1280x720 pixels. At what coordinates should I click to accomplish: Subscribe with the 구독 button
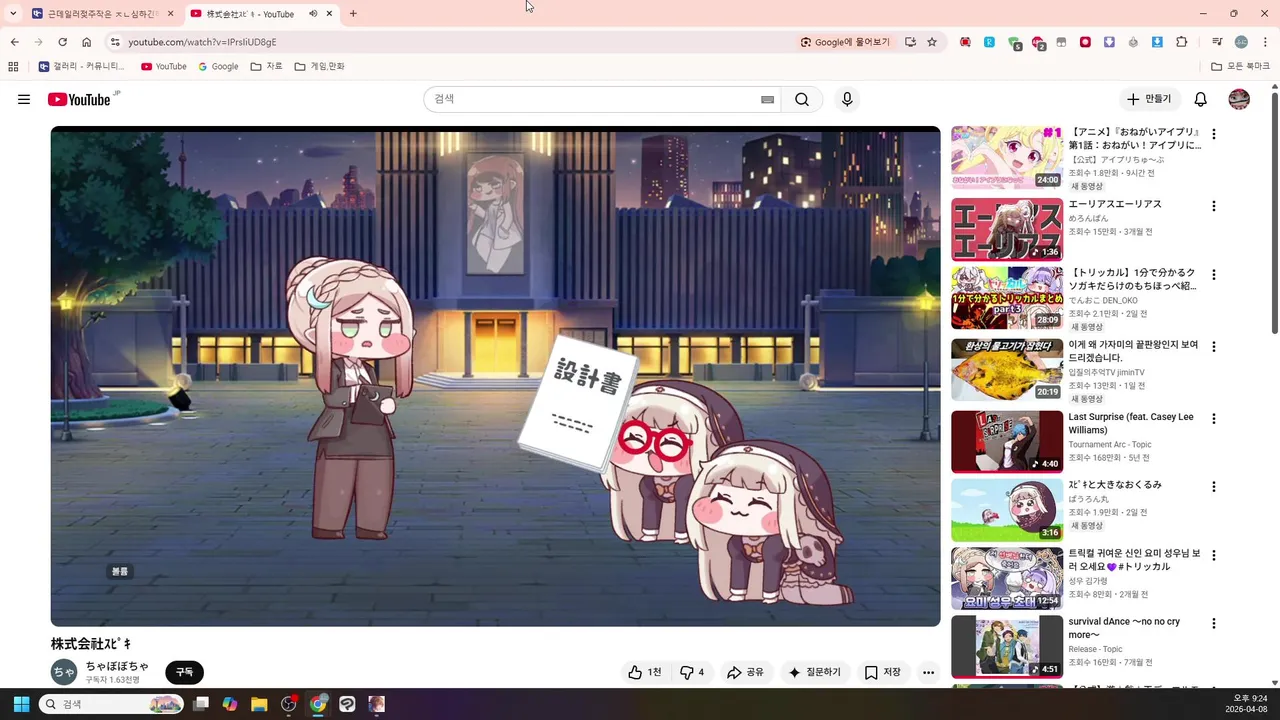coord(184,672)
